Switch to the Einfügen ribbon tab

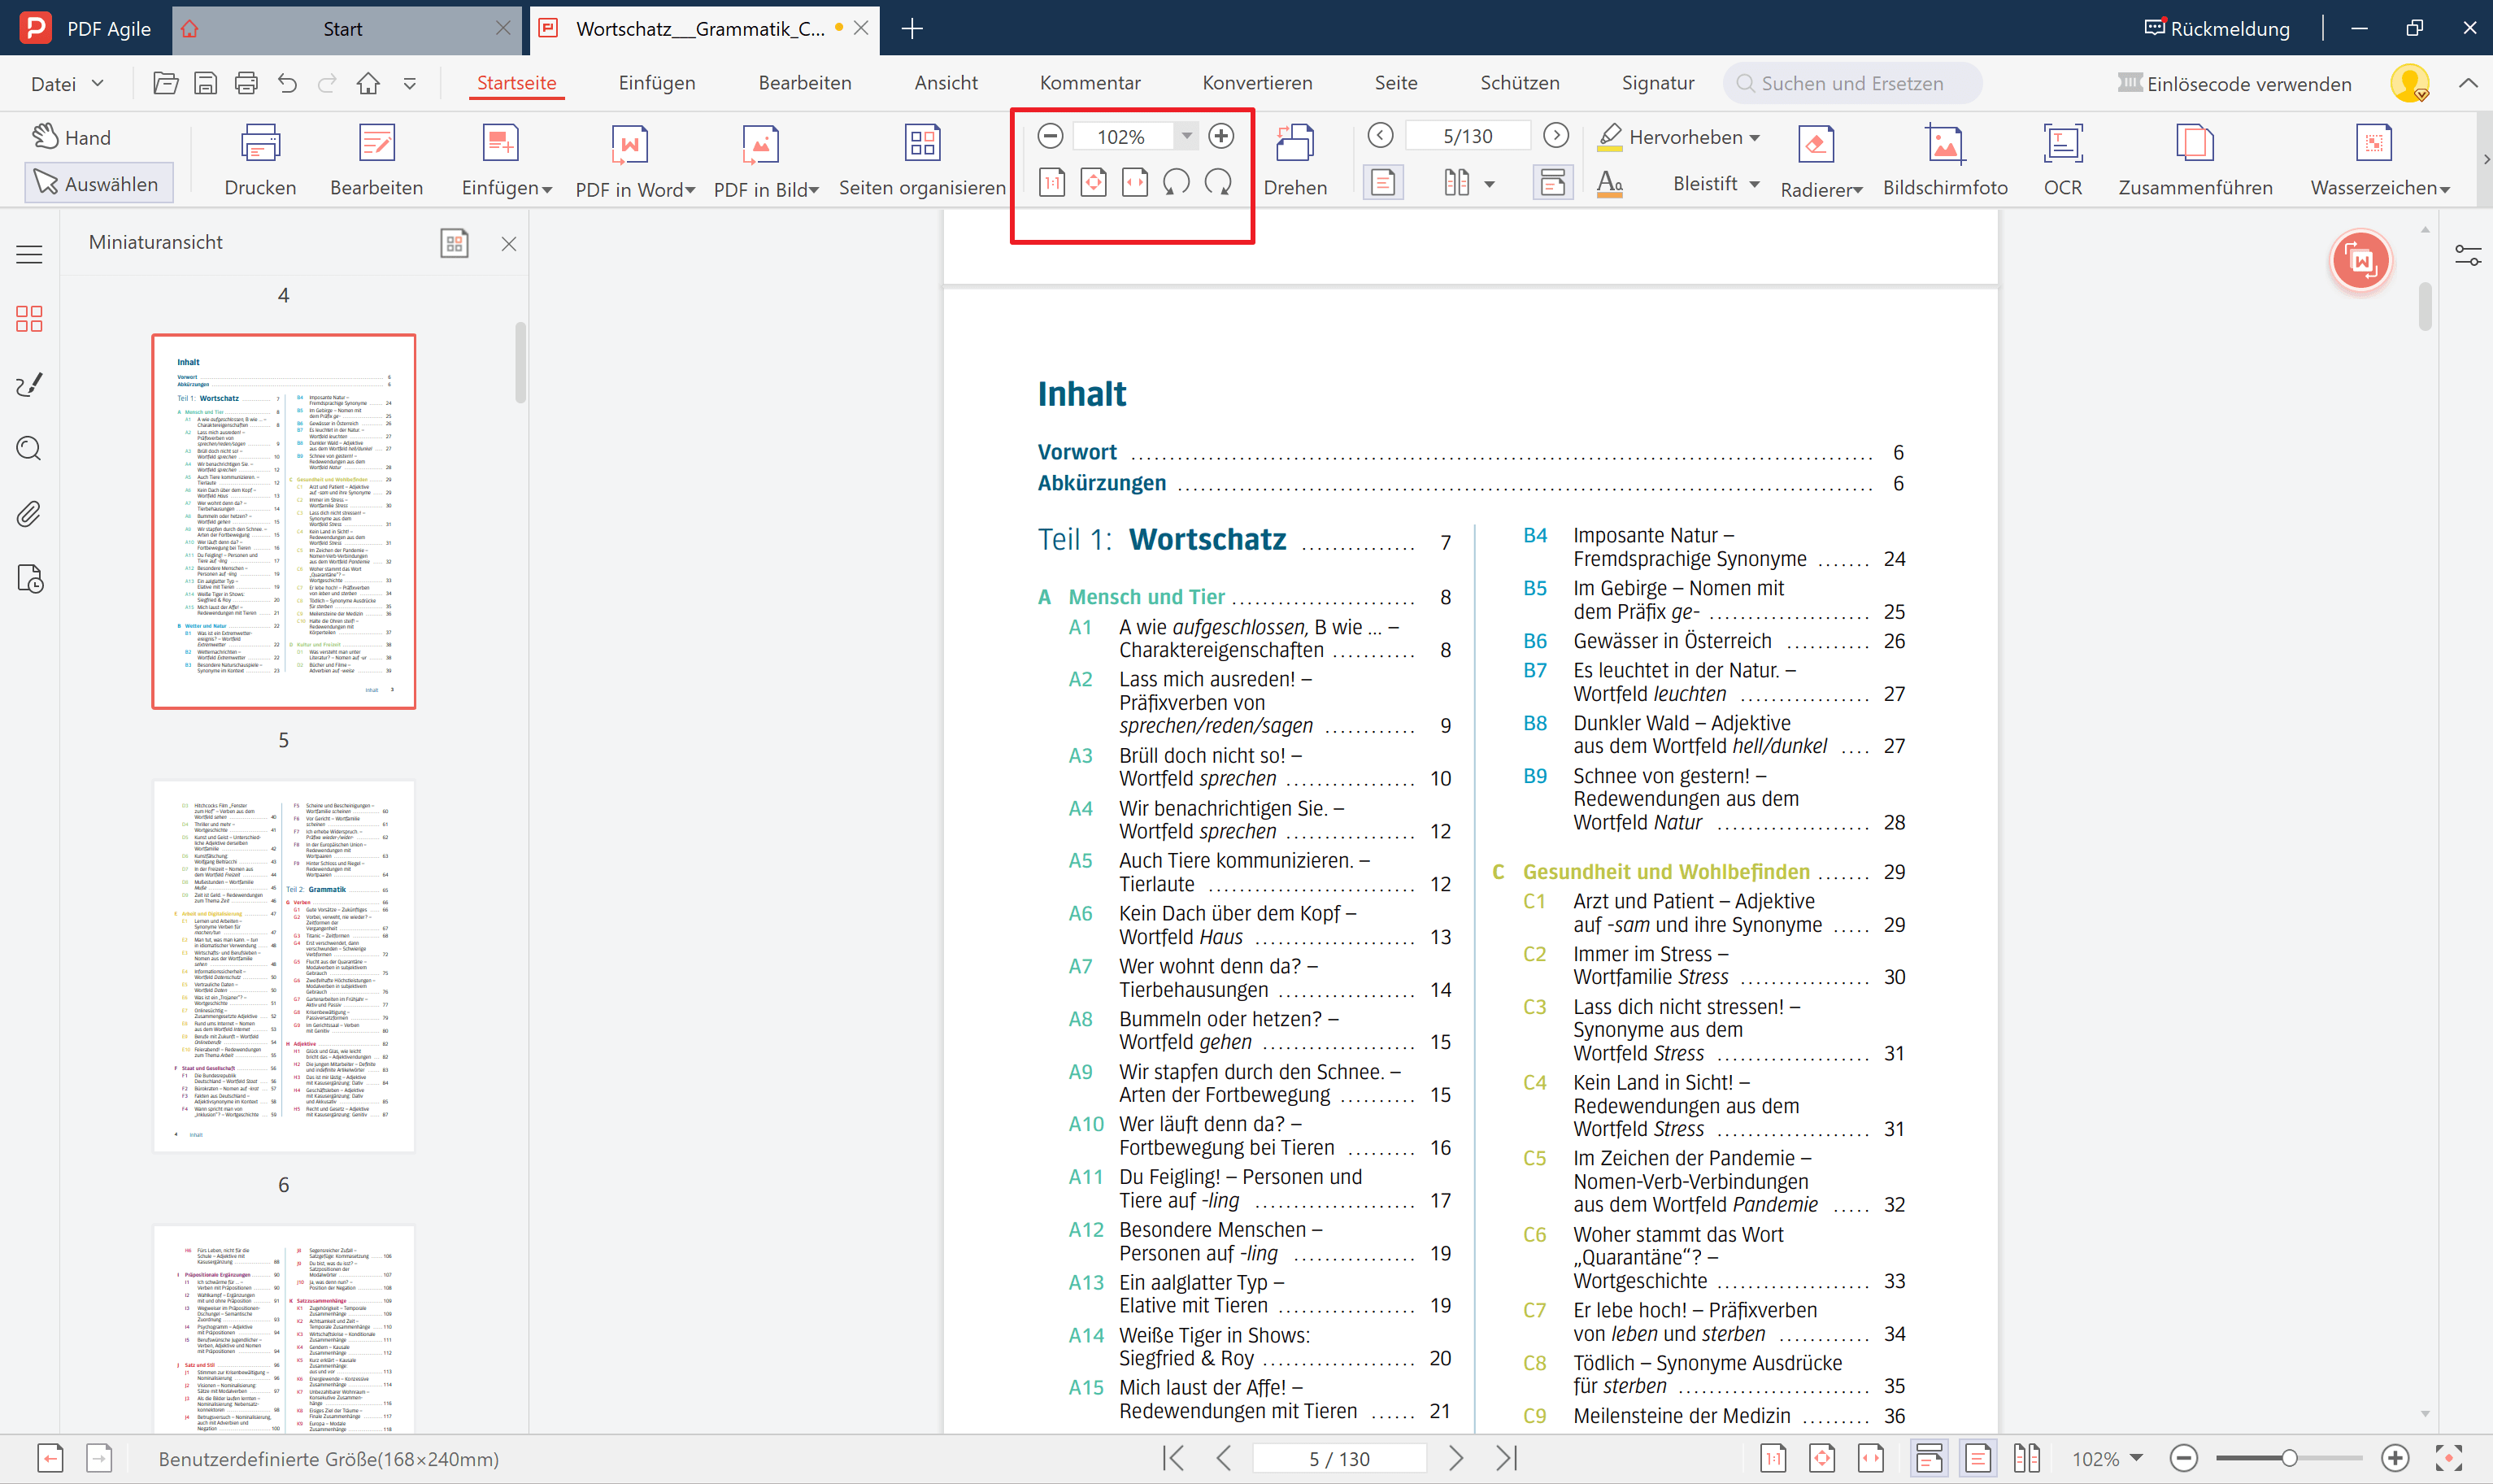click(656, 83)
